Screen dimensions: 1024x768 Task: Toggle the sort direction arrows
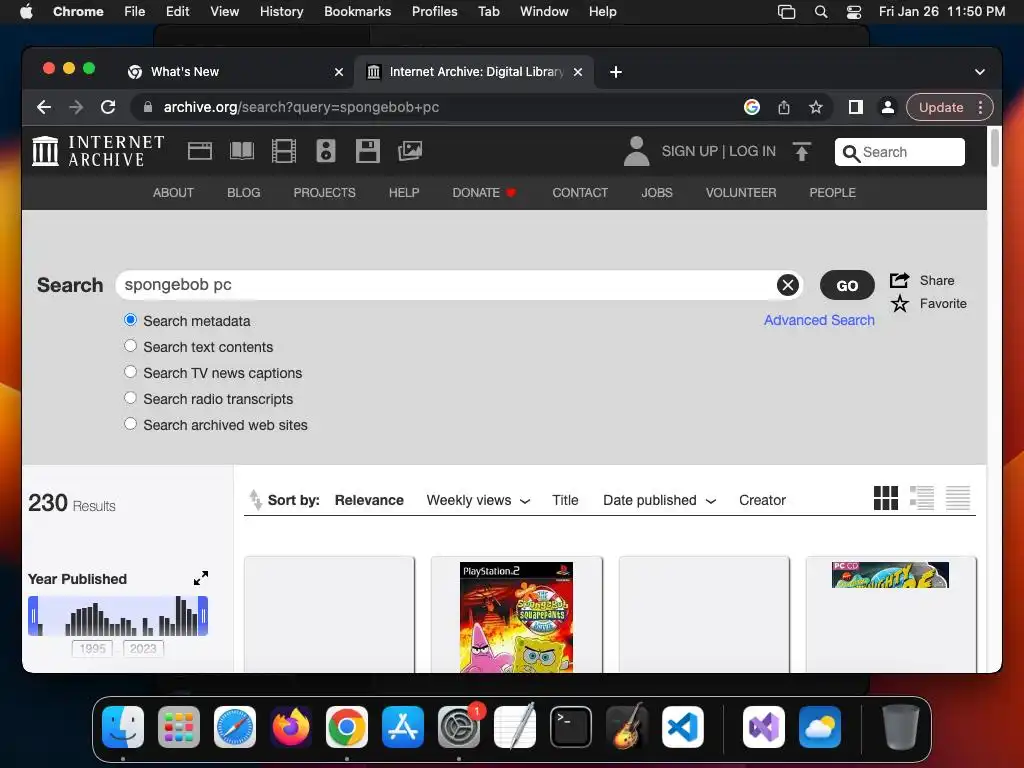[x=255, y=500]
